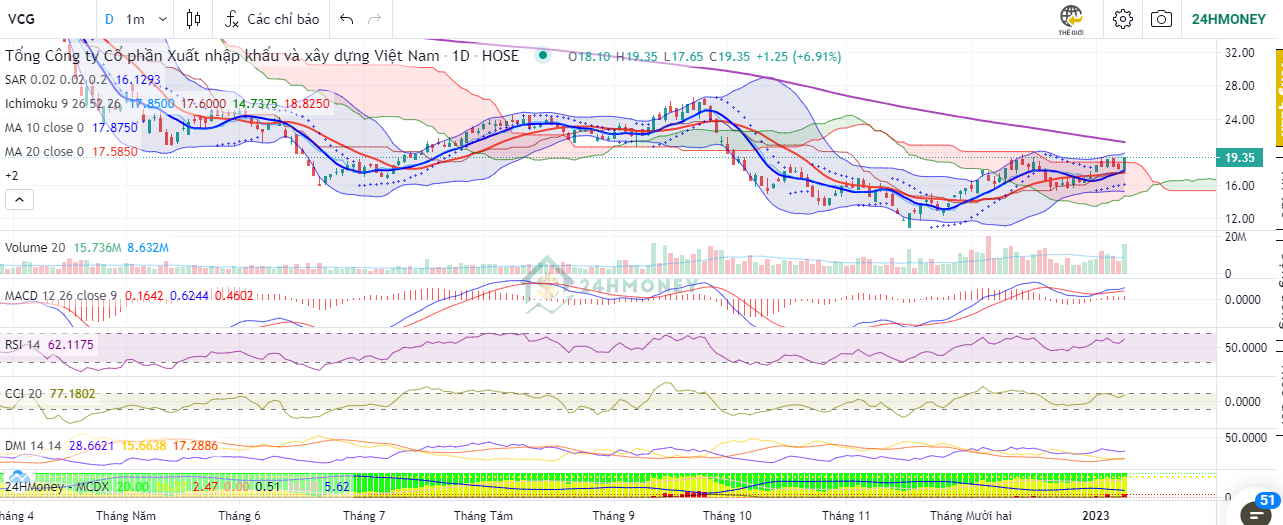Select the 24HMoney - MCDX indicator legend
The height and width of the screenshot is (525, 1283).
pos(57,486)
